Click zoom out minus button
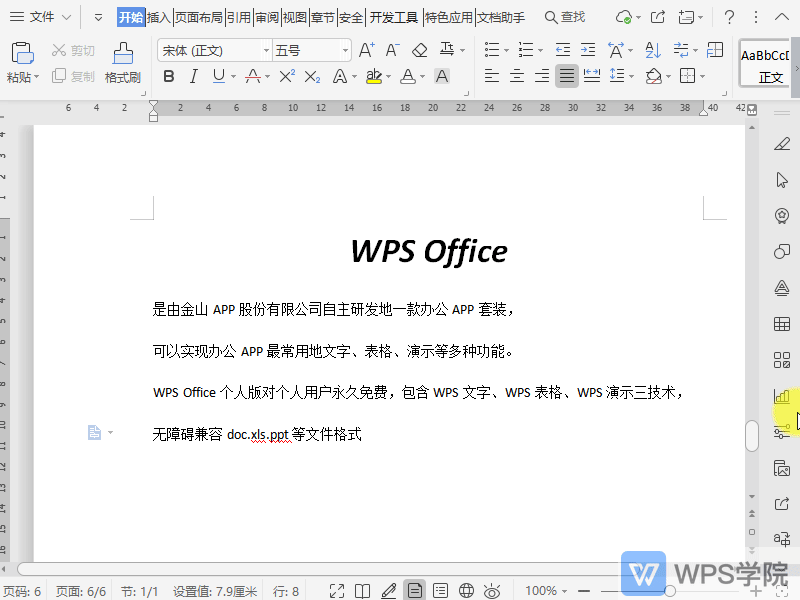This screenshot has width=800, height=600. 584,591
